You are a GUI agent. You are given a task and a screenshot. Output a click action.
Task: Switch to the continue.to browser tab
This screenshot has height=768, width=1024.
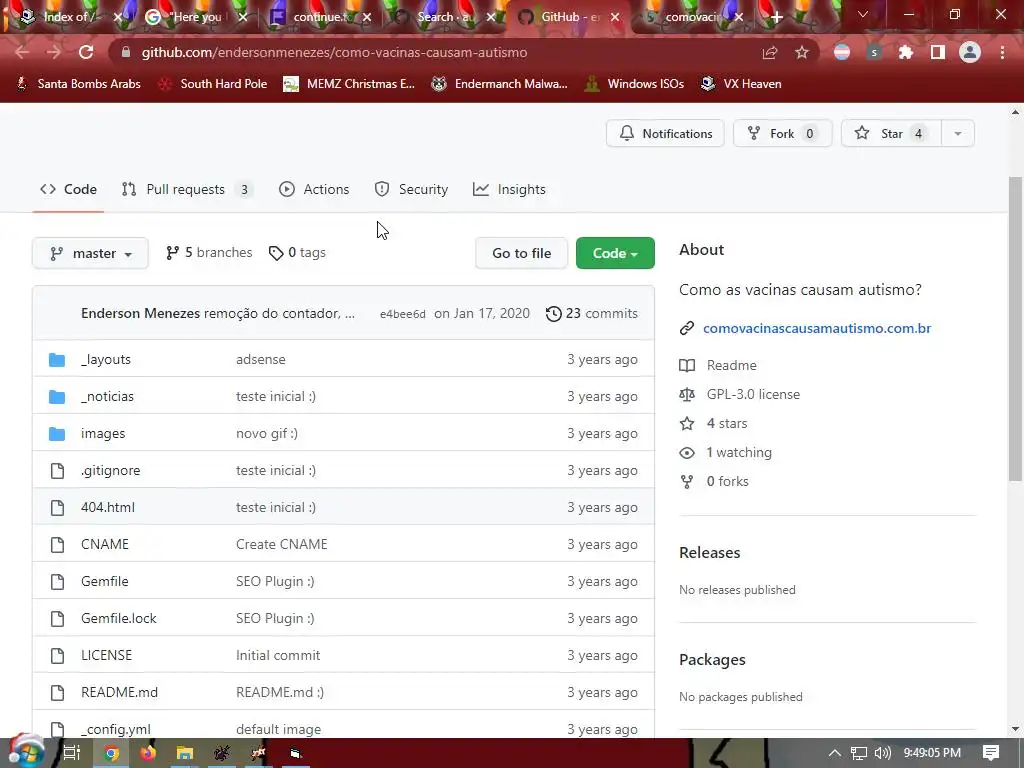tap(320, 17)
